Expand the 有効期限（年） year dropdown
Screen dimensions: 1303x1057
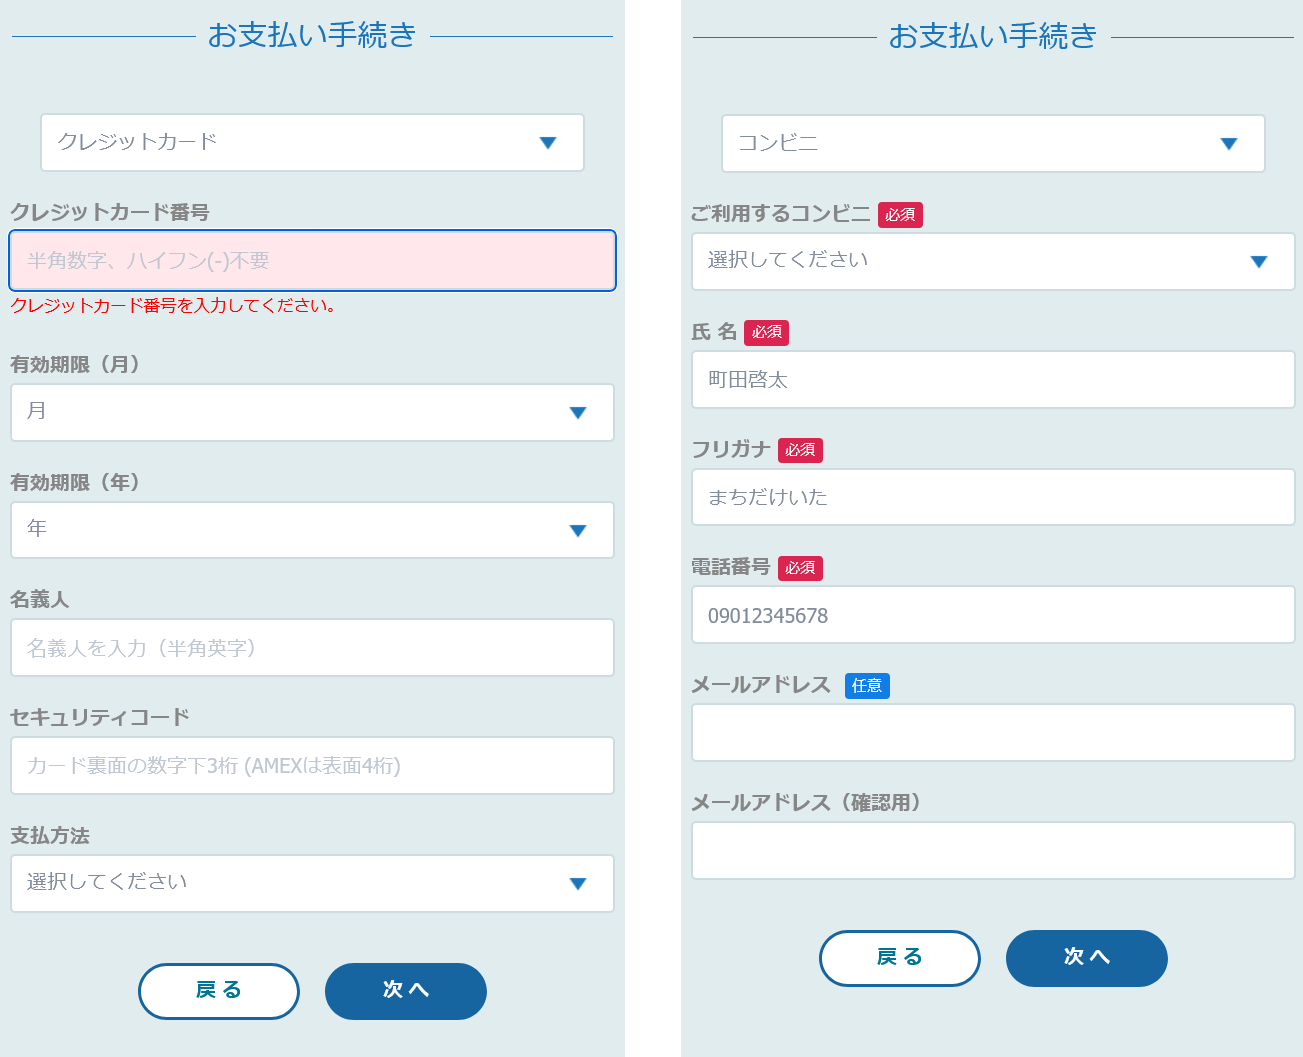(312, 529)
